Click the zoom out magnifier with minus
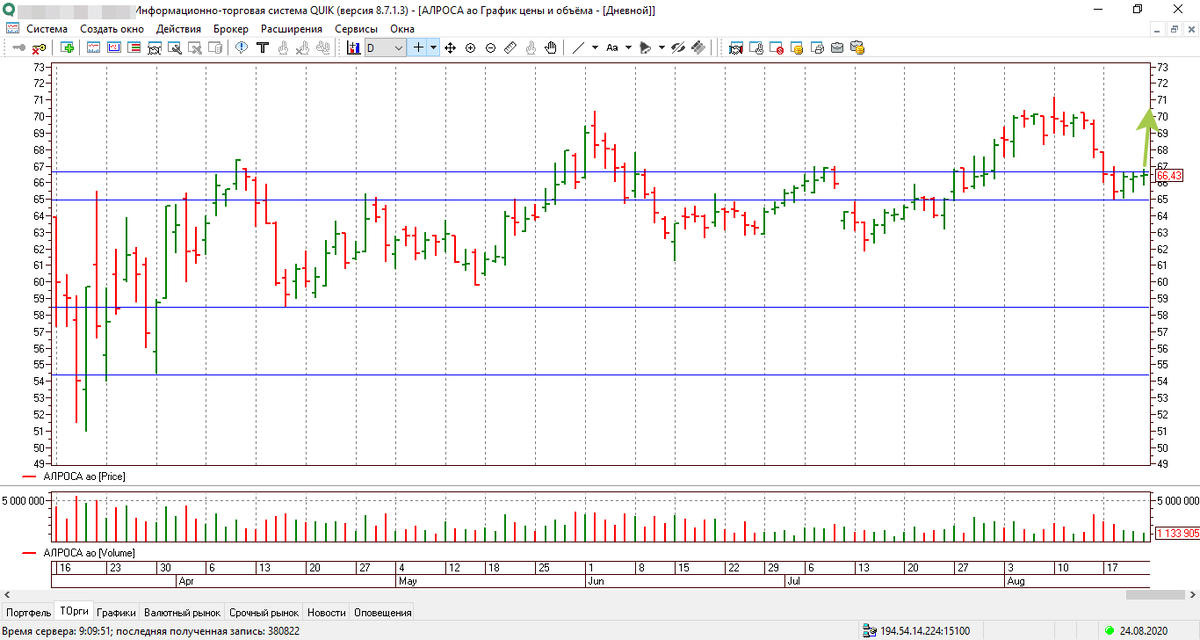This screenshot has width=1200, height=640. pyautogui.click(x=490, y=47)
